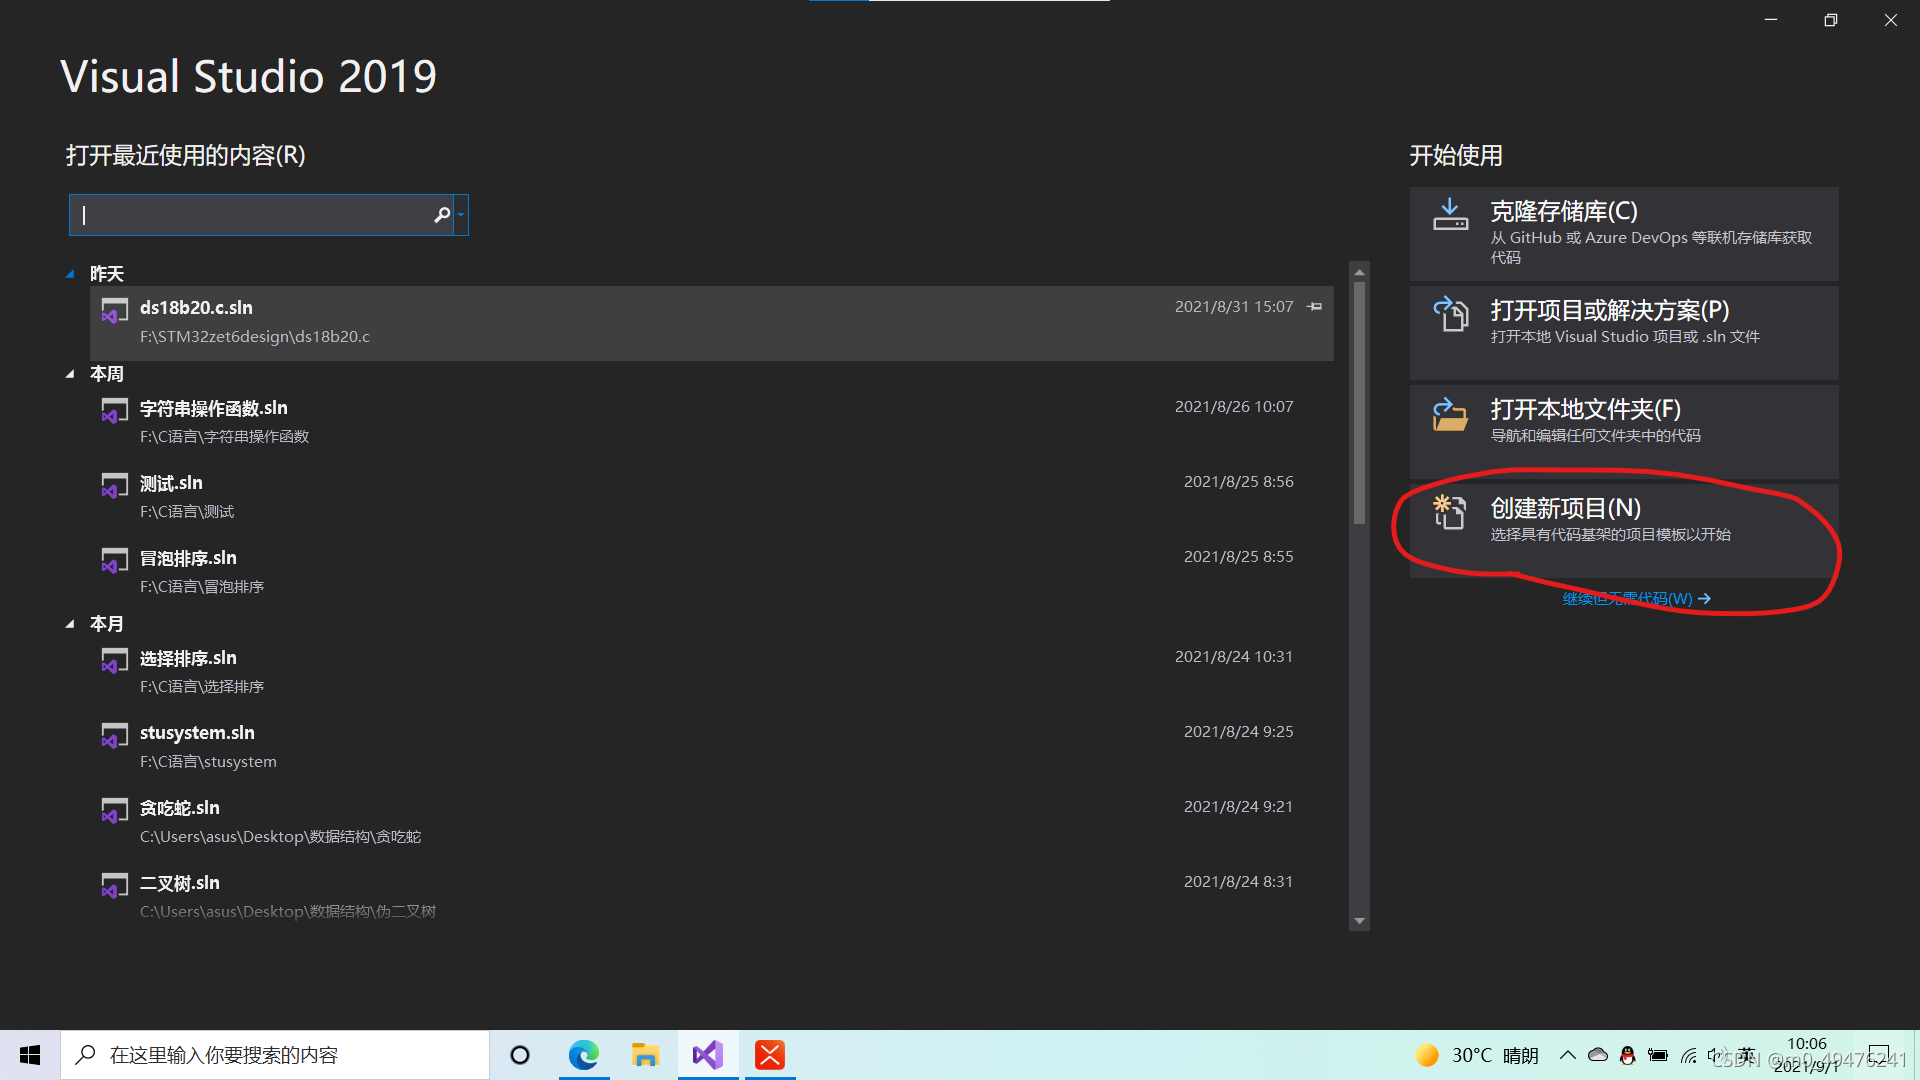Click the clone repository download icon
Viewport: 1920px width, 1080px height.
click(1450, 214)
